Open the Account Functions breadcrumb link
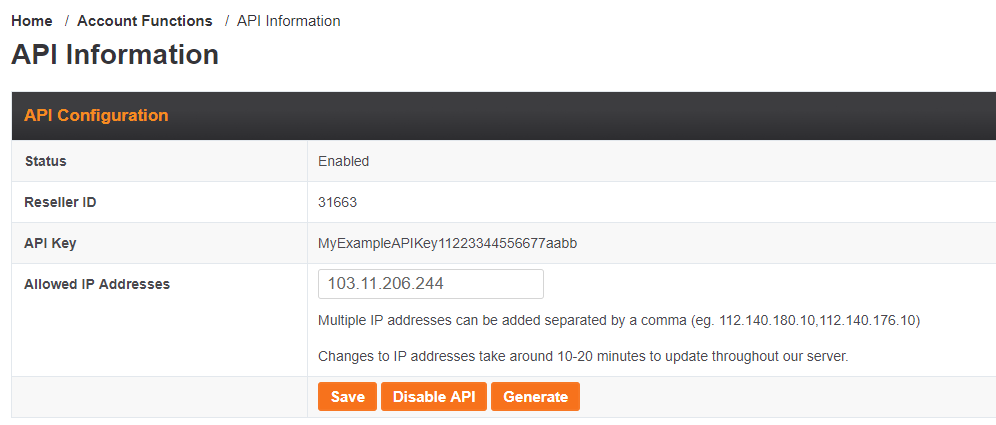The image size is (996, 425). 144,21
